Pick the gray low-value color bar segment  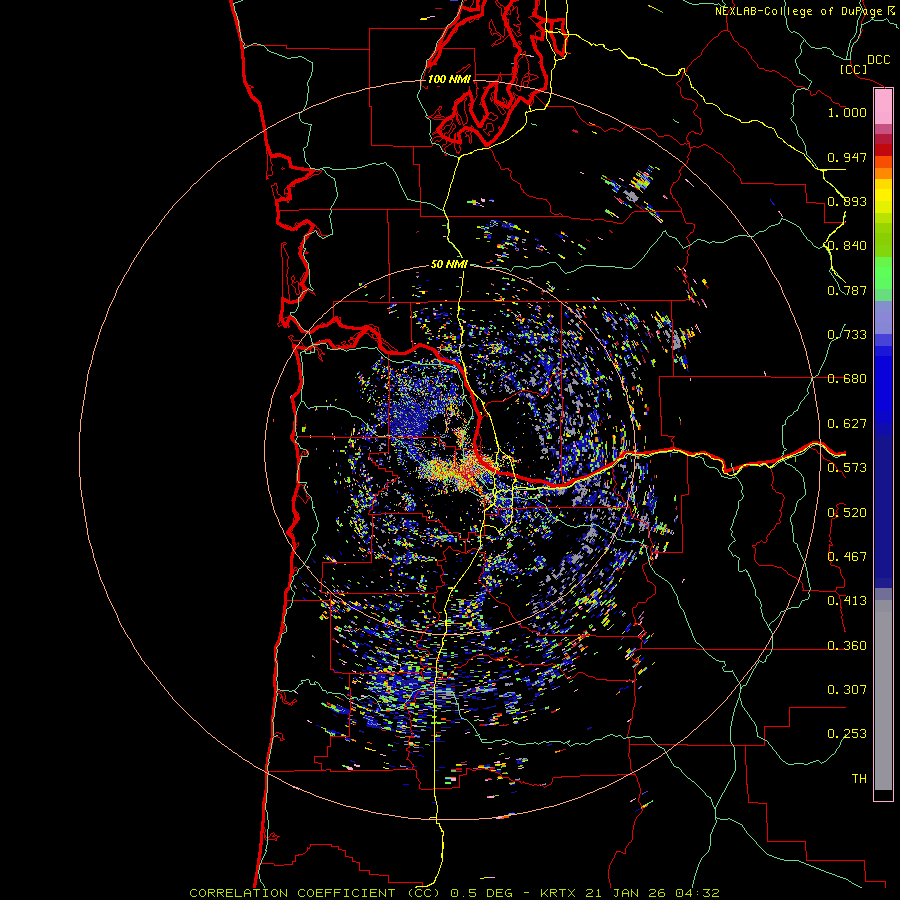pyautogui.click(x=883, y=695)
